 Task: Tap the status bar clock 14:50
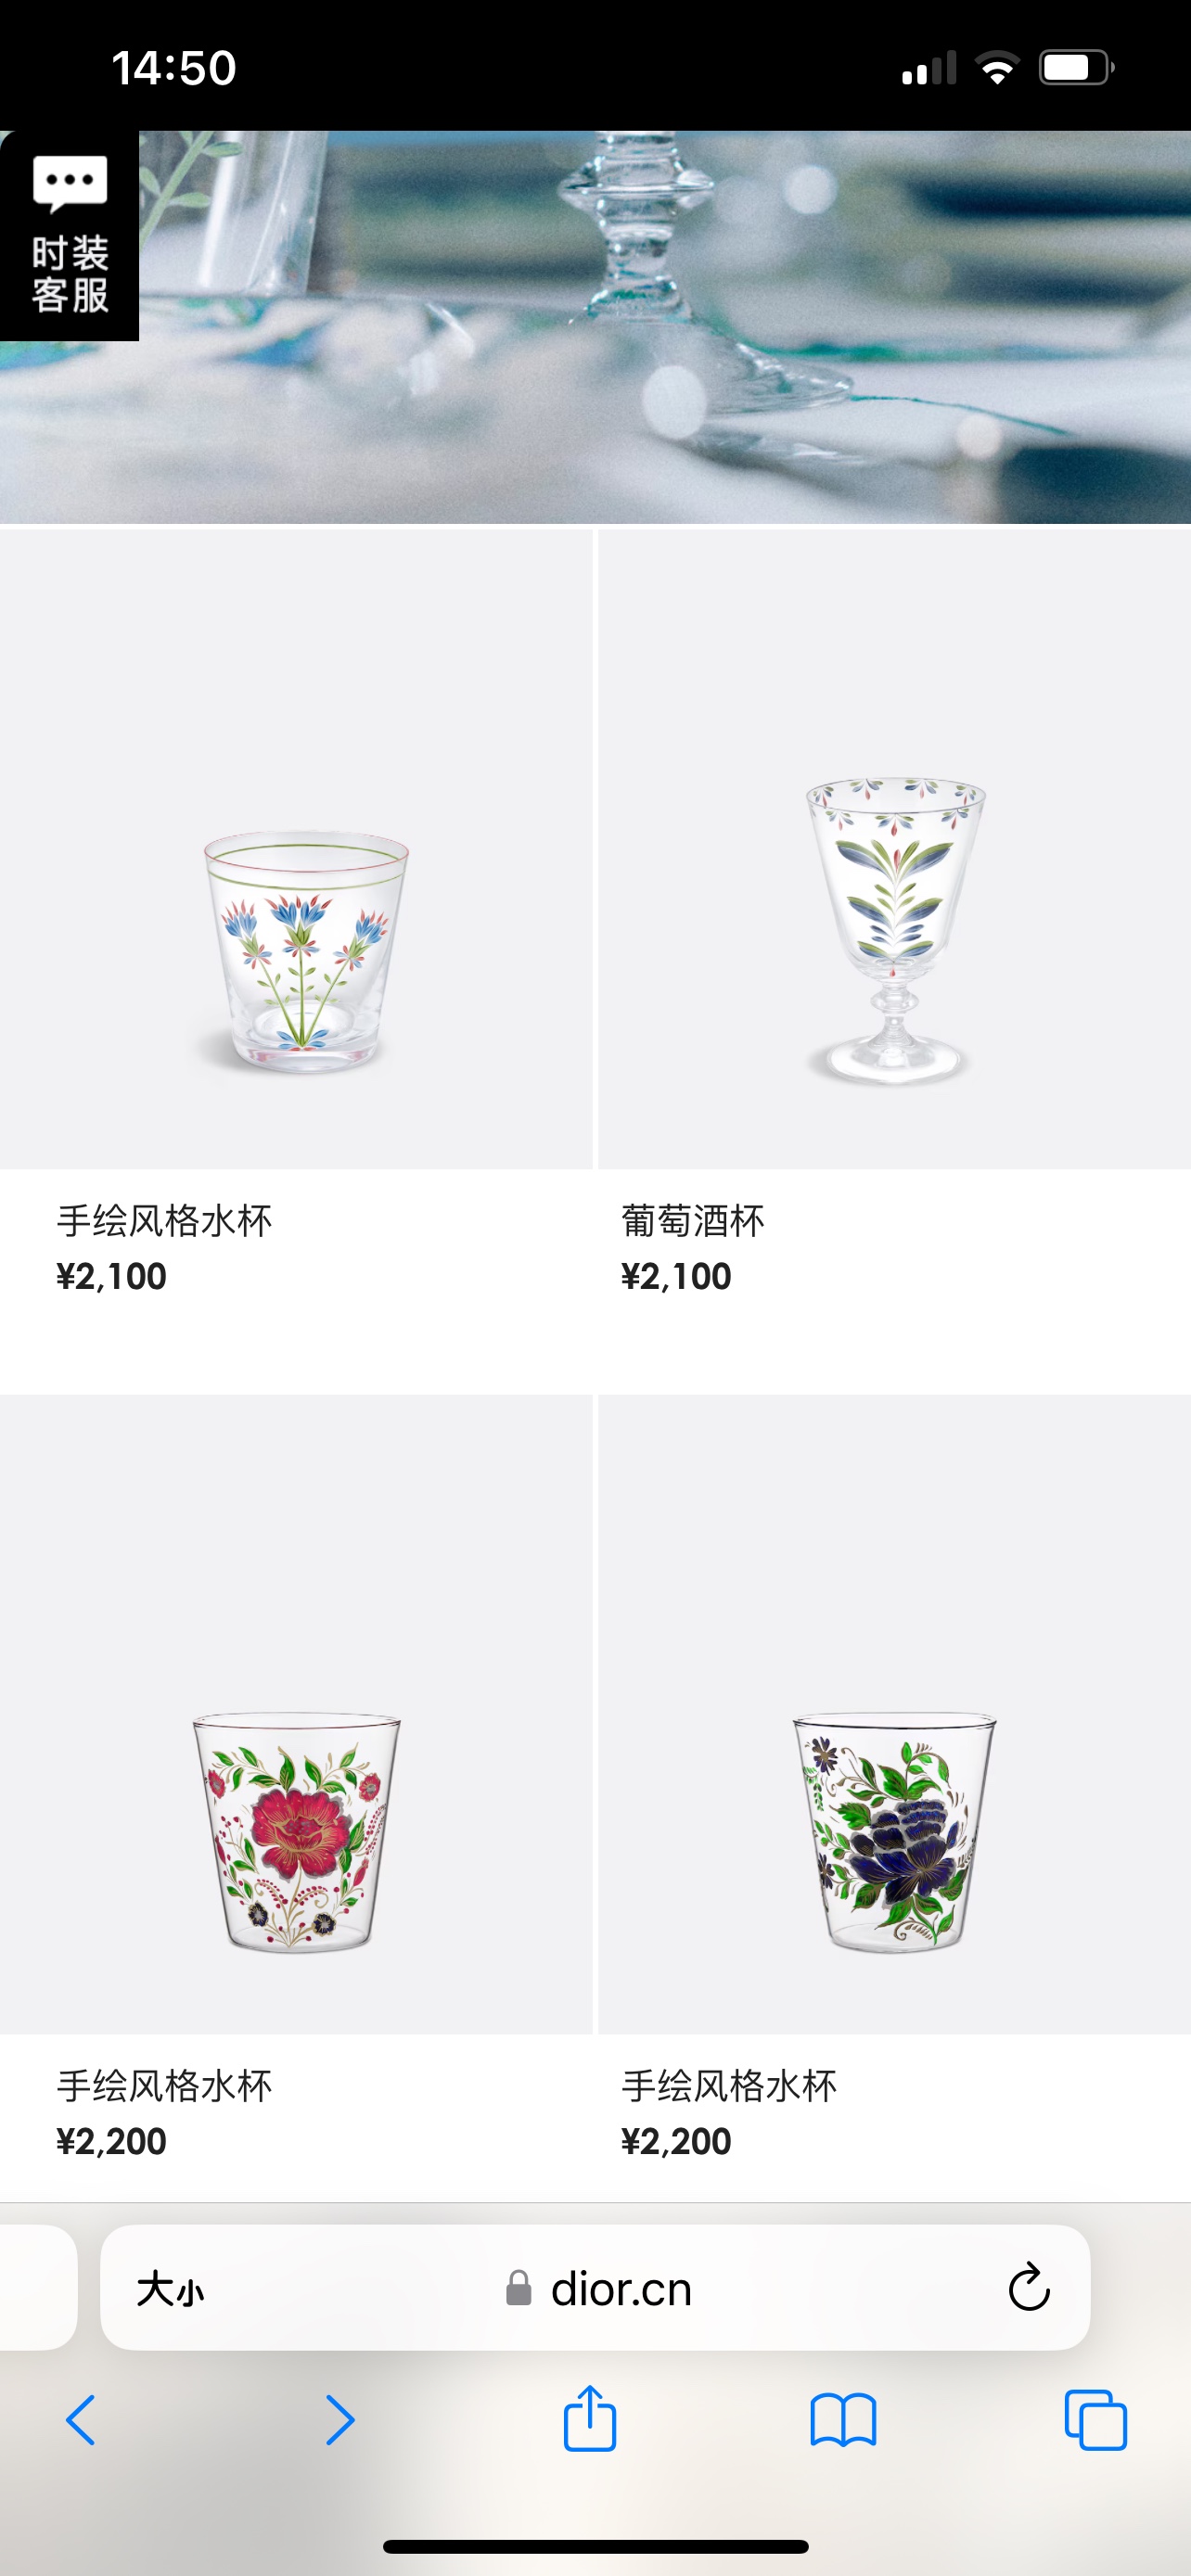(174, 68)
